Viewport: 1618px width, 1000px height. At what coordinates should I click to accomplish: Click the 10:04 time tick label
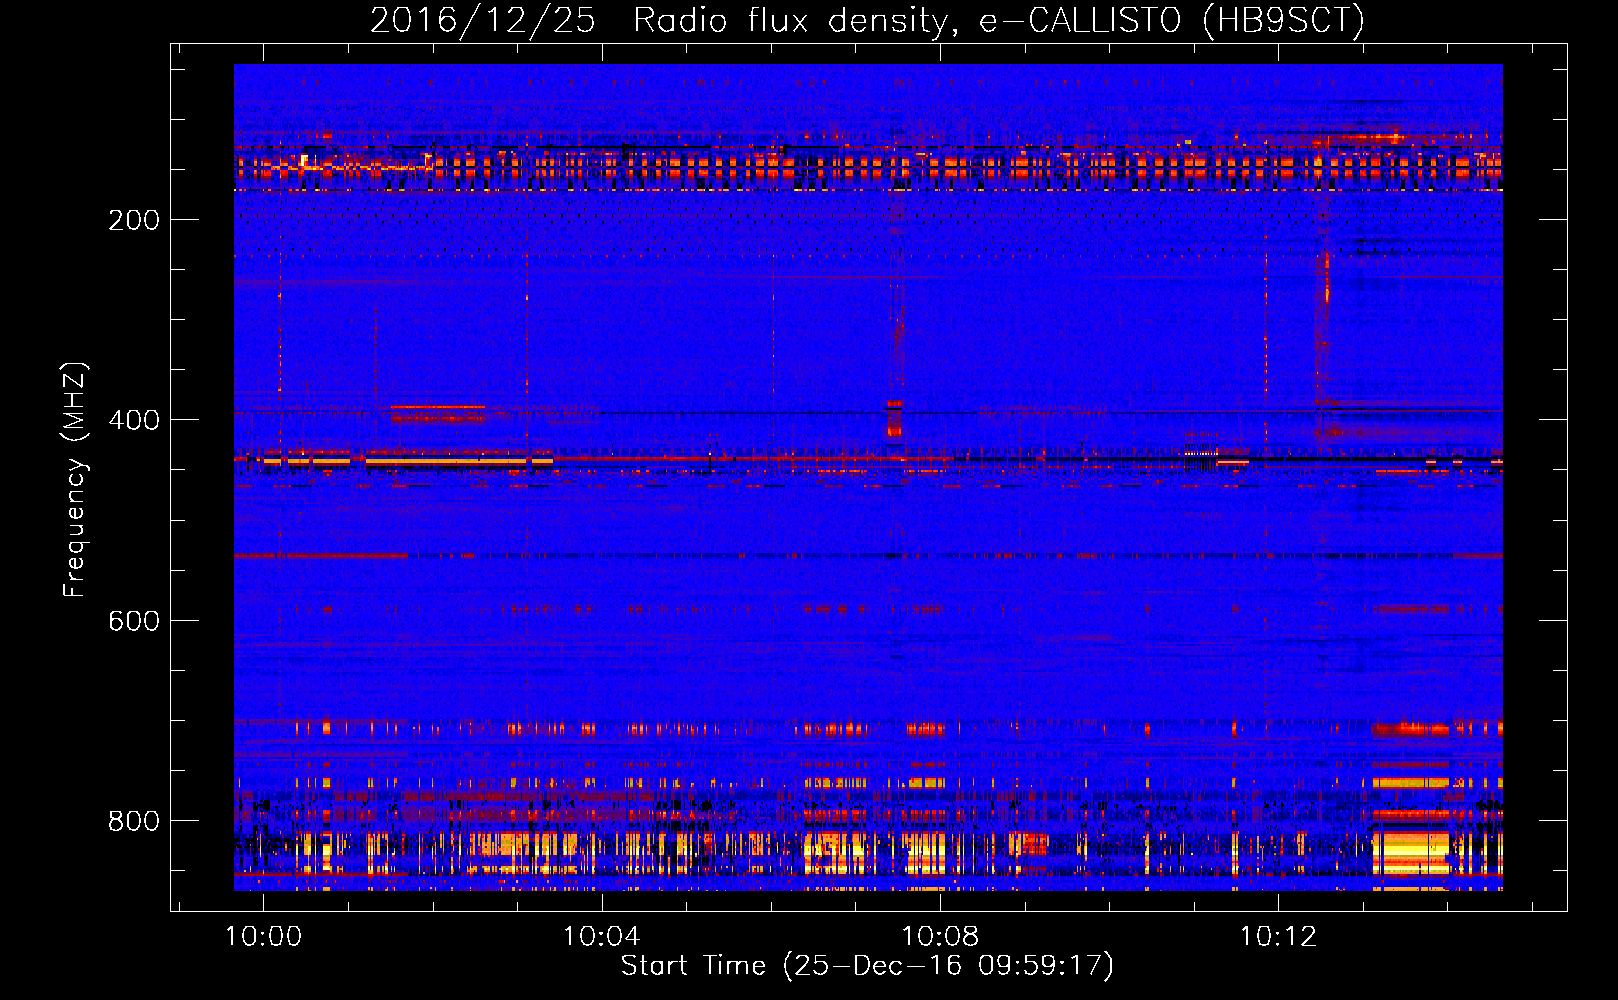click(x=601, y=937)
